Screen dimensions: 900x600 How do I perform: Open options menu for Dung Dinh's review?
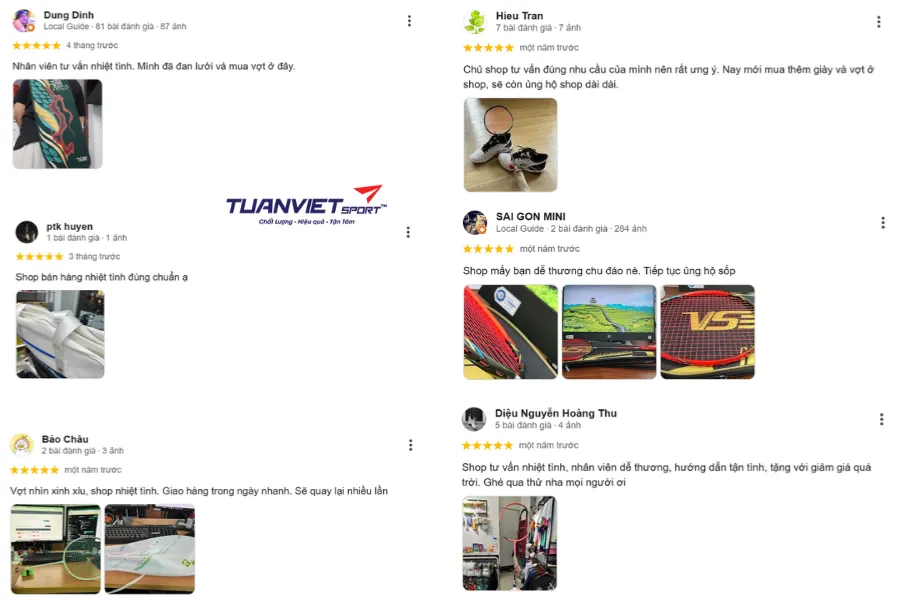pyautogui.click(x=409, y=21)
